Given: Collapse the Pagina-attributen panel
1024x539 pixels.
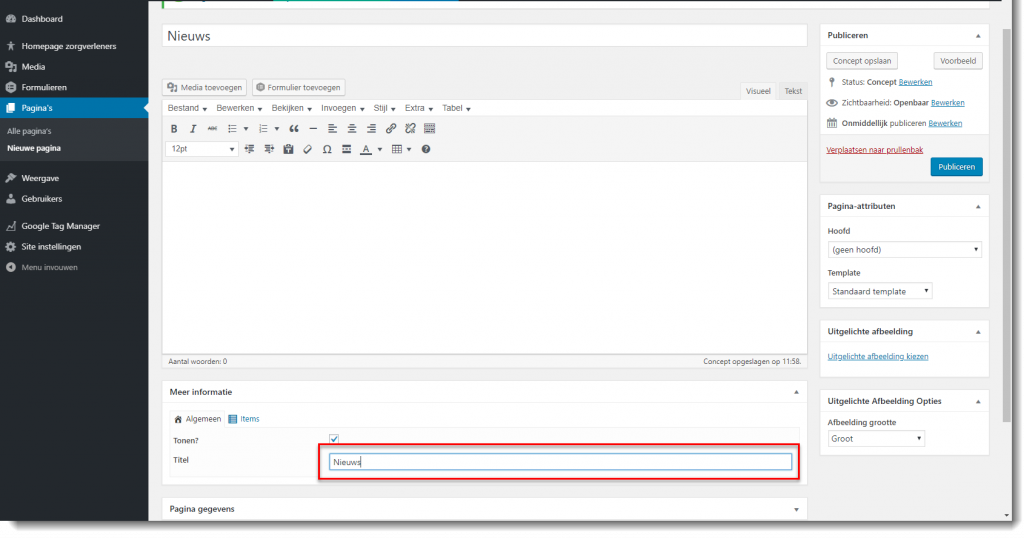Looking at the screenshot, I should point(978,206).
